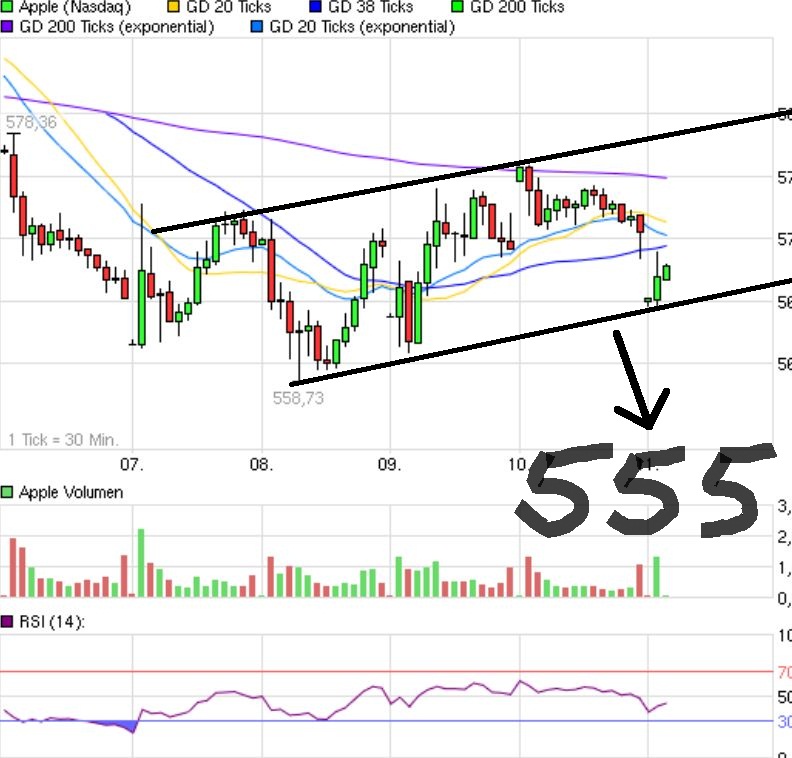Click the 'GD 20 Ticks (exponential)' legend label
Image resolution: width=792 pixels, height=758 pixels.
[x=362, y=27]
